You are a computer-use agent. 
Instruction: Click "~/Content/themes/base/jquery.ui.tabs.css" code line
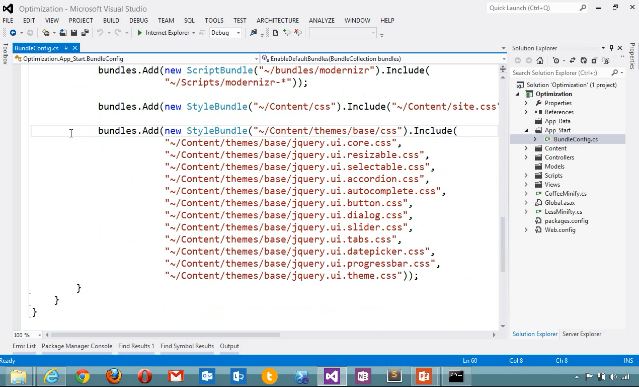coord(283,239)
